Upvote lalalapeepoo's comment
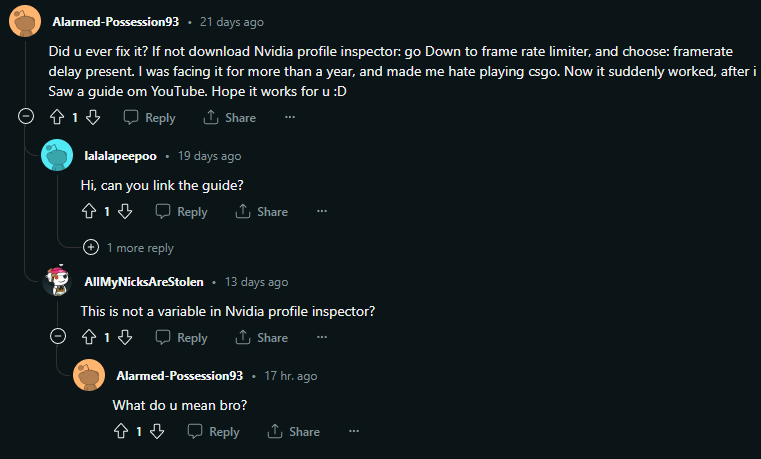This screenshot has height=459, width=761. 89,211
